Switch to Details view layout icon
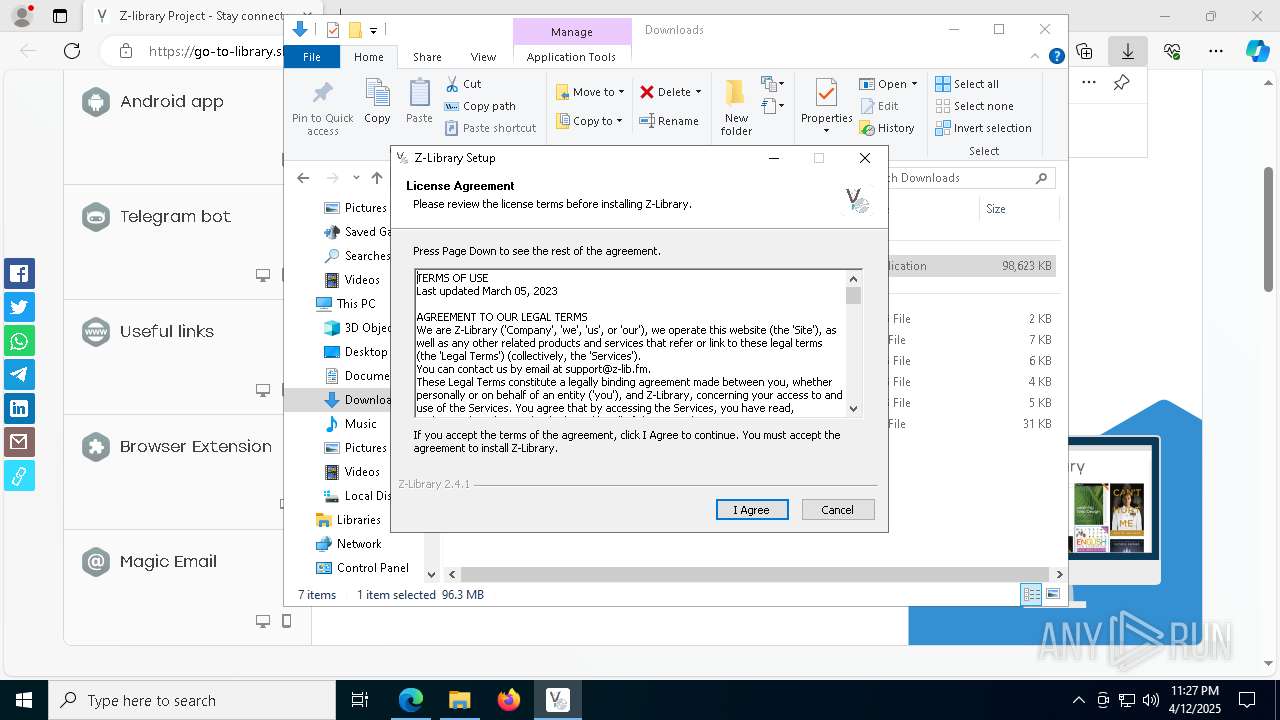The width and height of the screenshot is (1280, 720). 1031,594
